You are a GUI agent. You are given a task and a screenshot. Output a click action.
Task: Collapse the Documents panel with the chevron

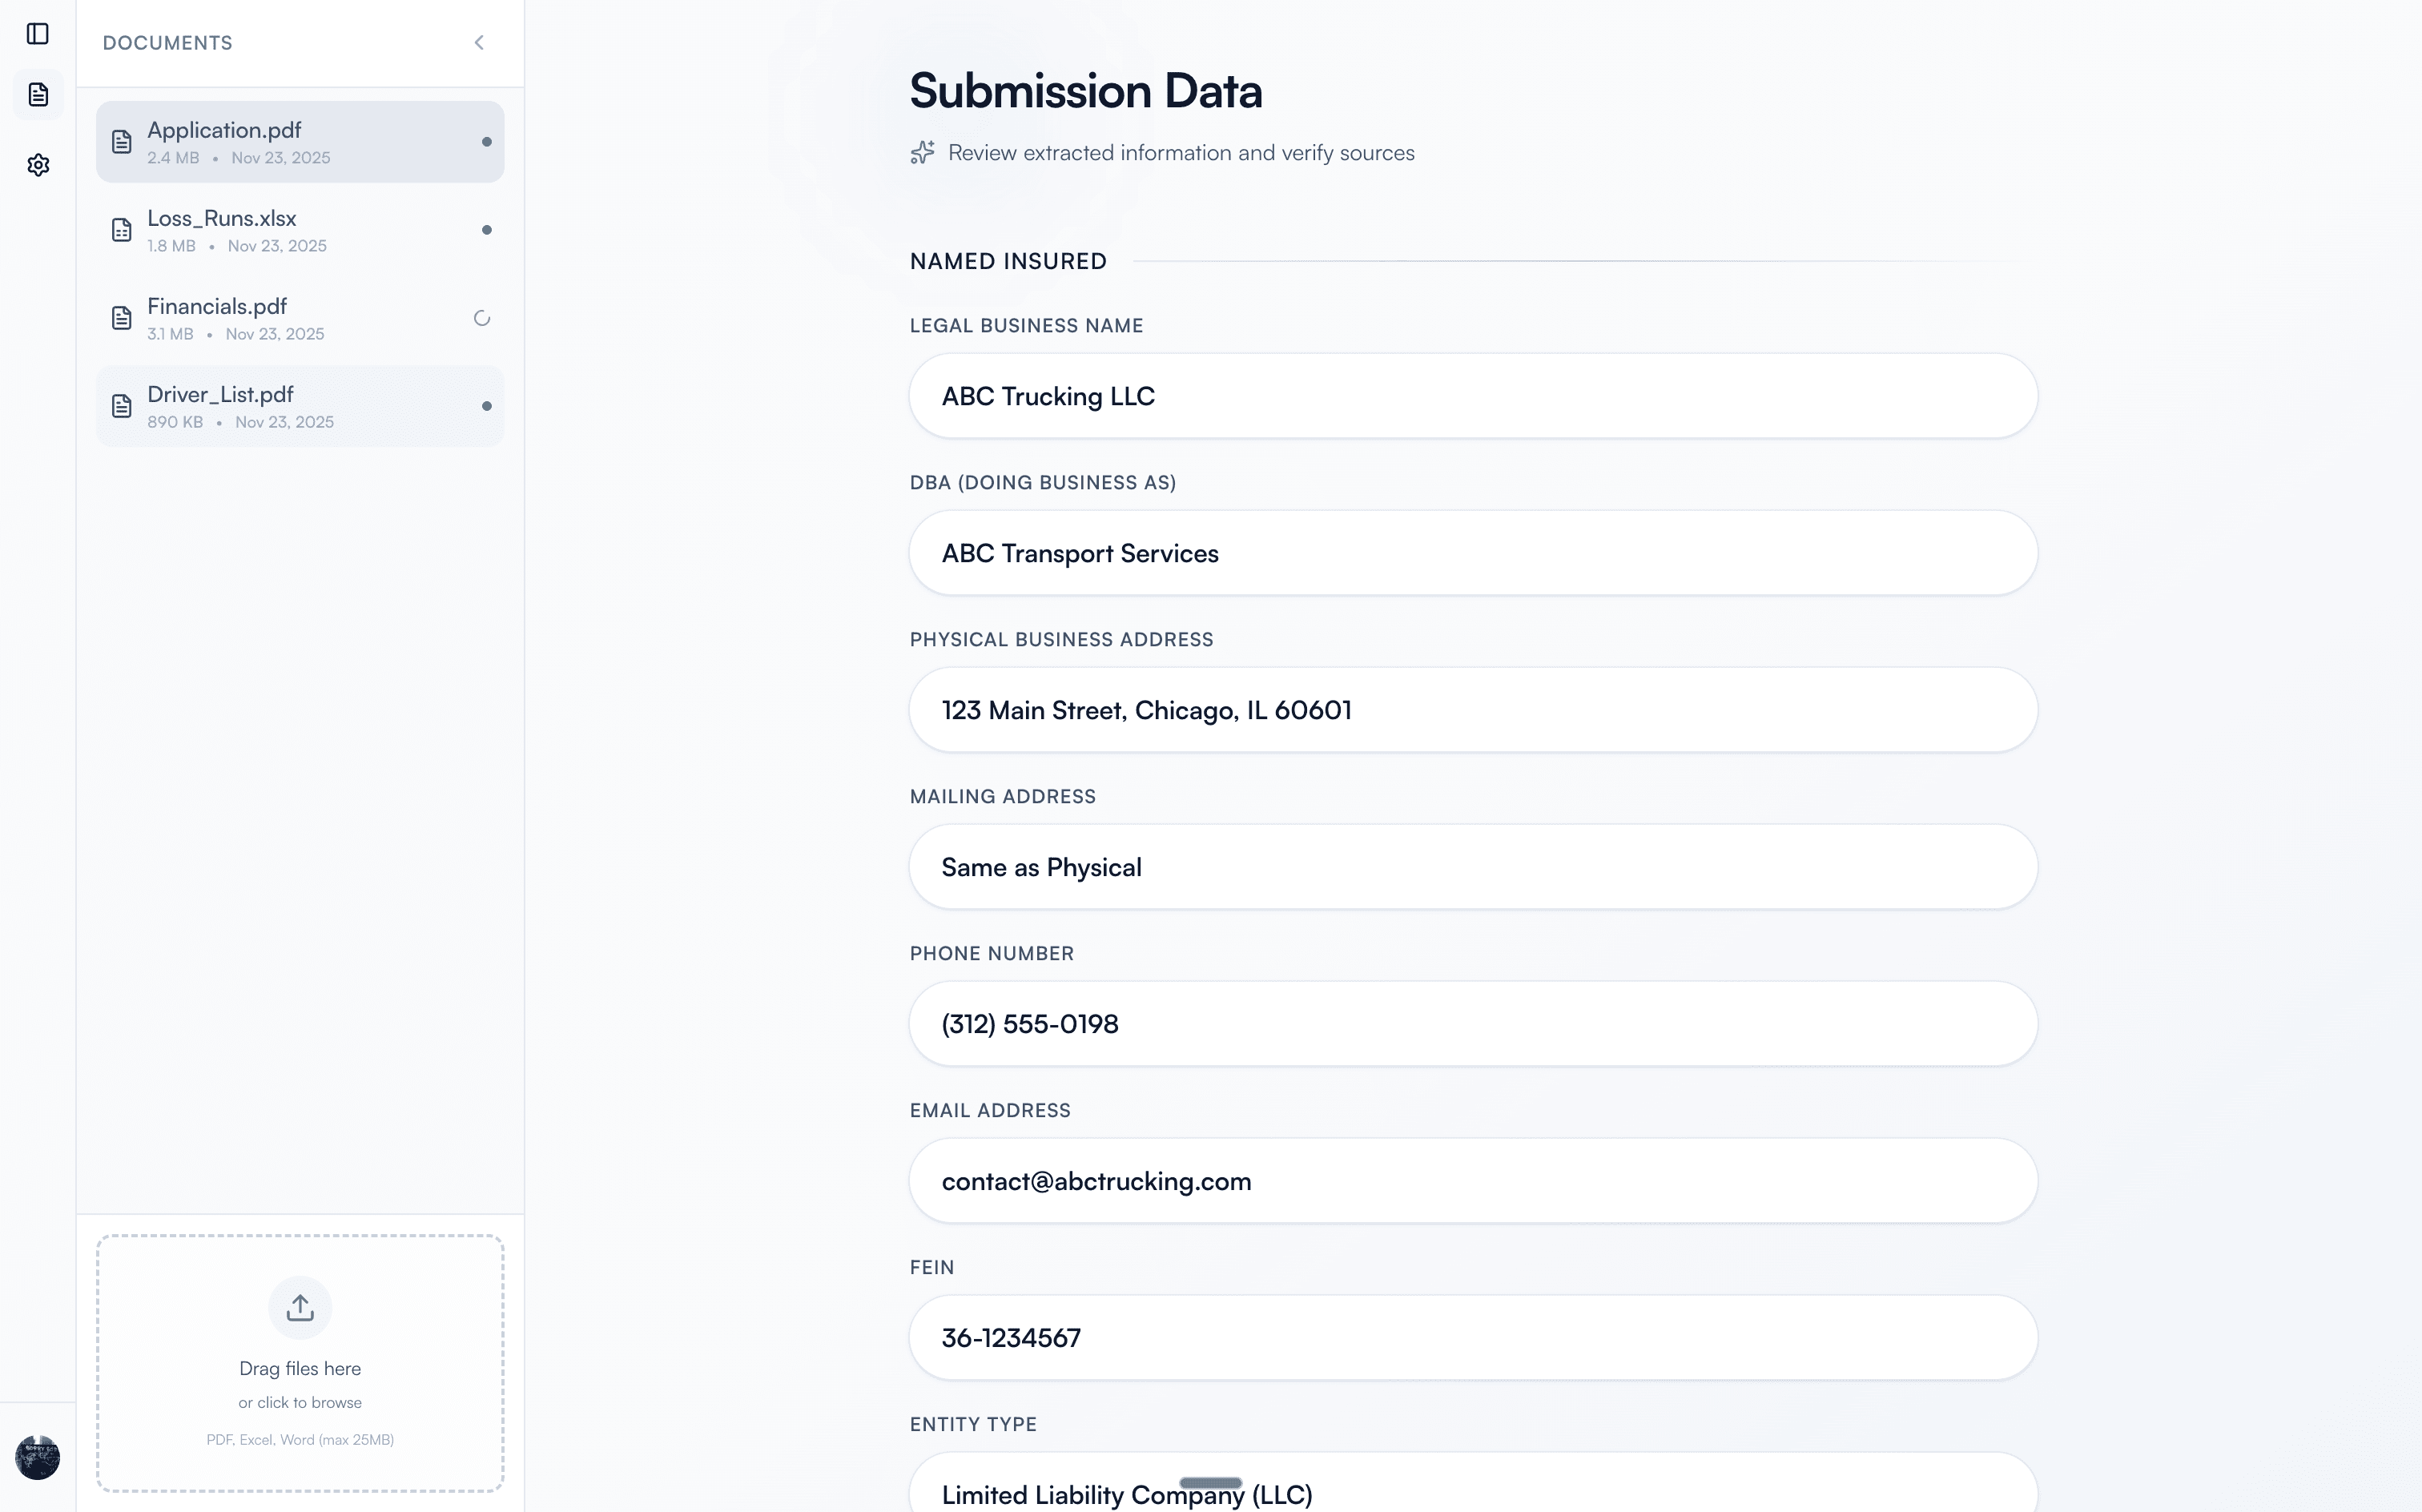[479, 42]
